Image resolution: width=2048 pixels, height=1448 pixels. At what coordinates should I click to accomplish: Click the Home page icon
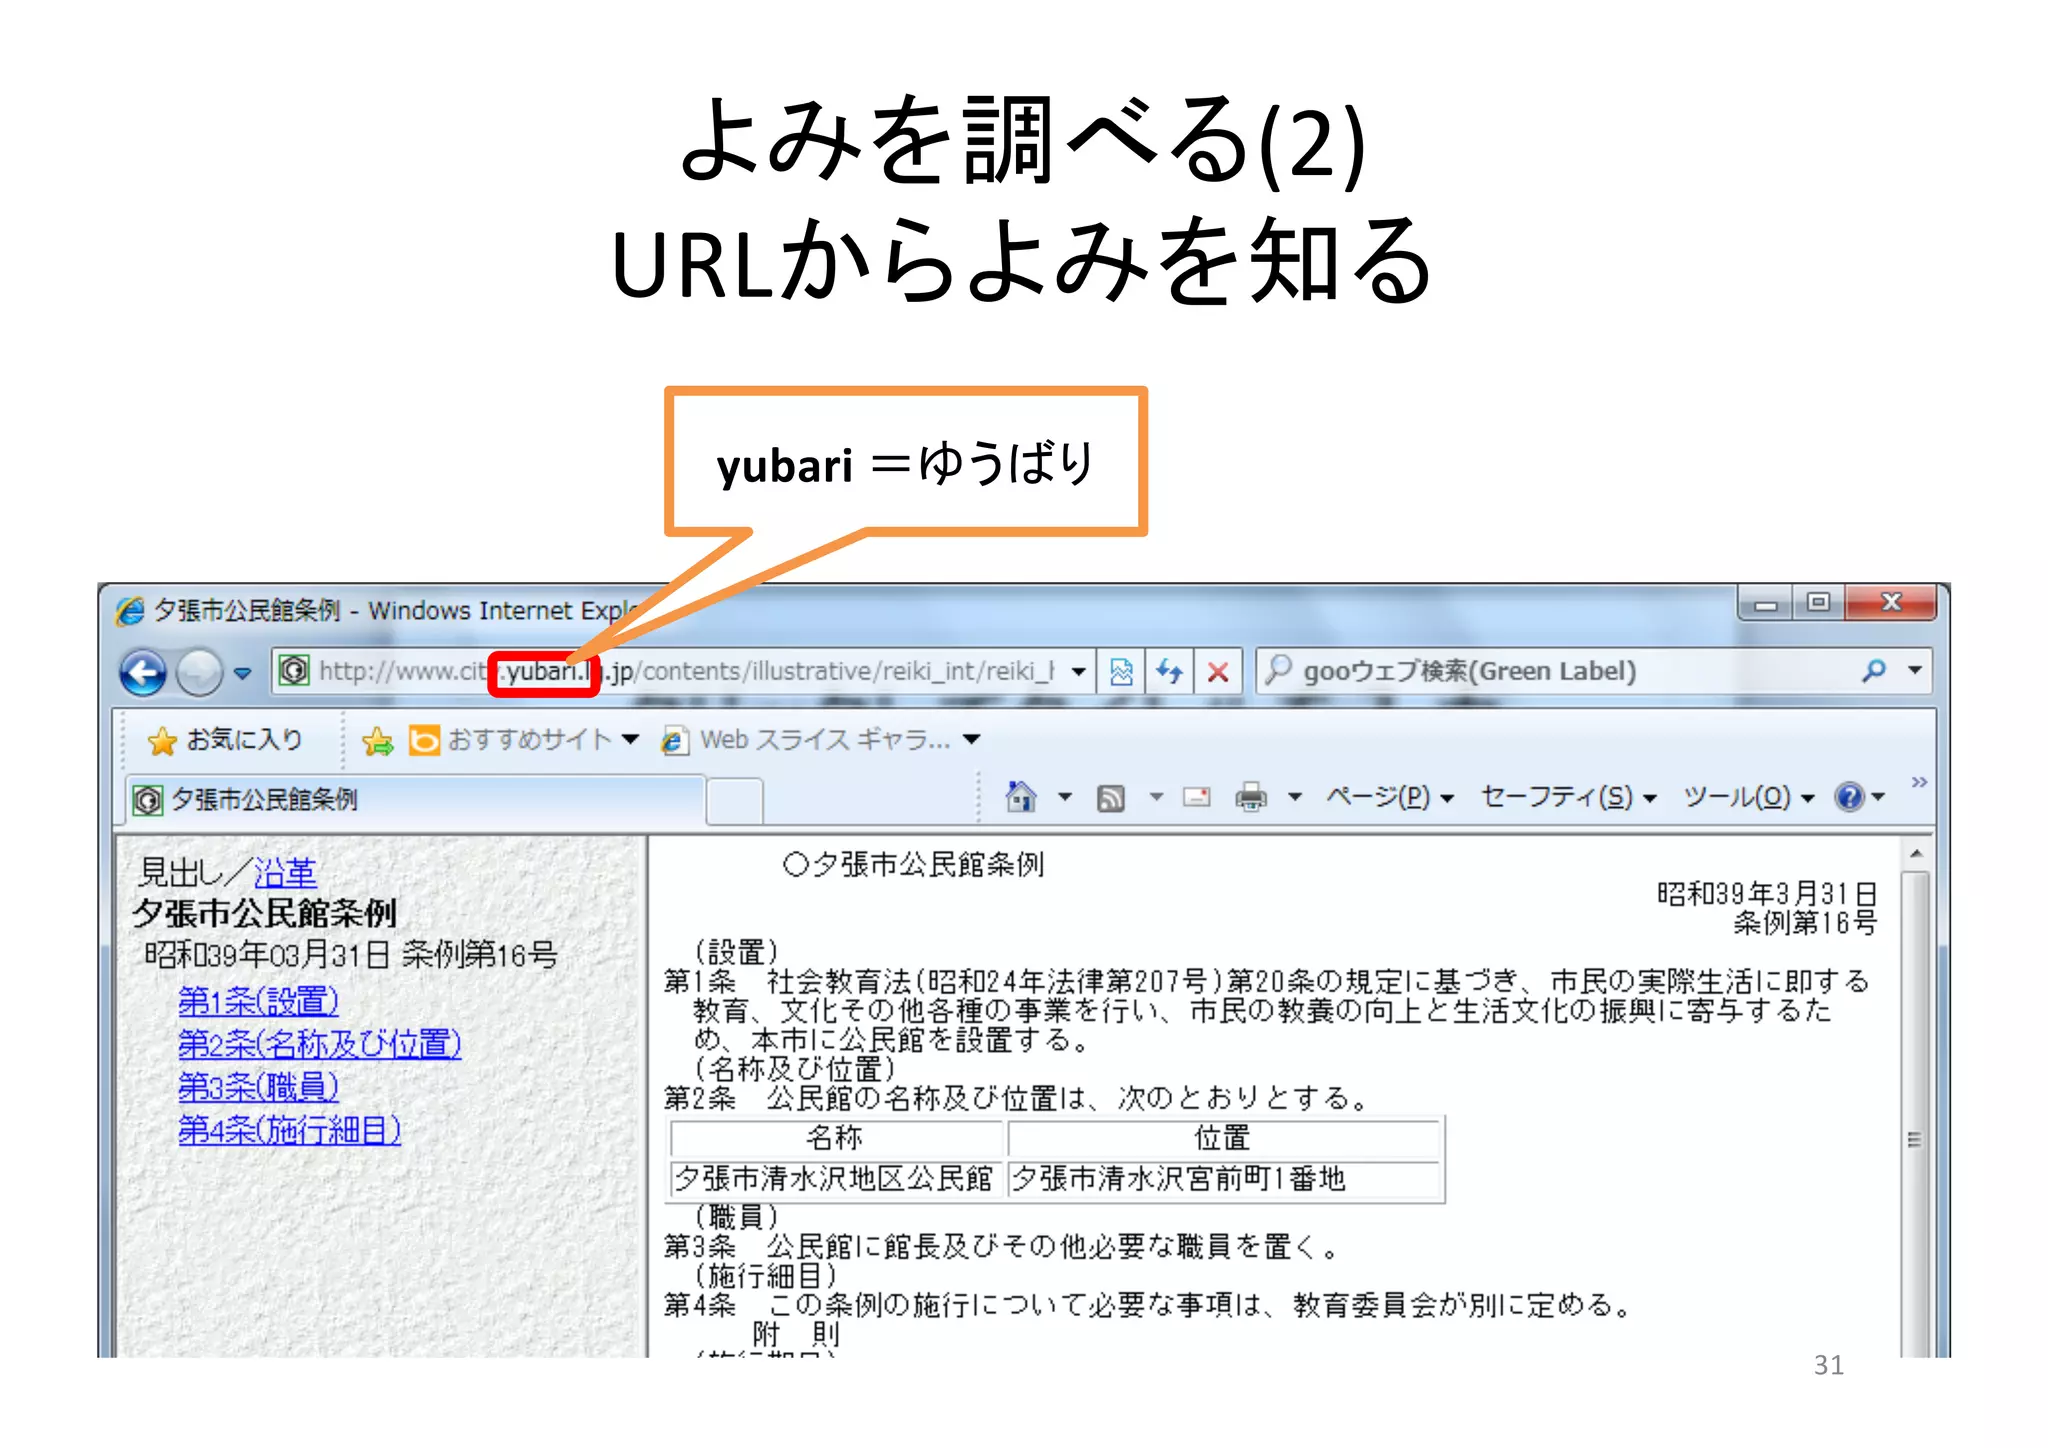click(1020, 797)
